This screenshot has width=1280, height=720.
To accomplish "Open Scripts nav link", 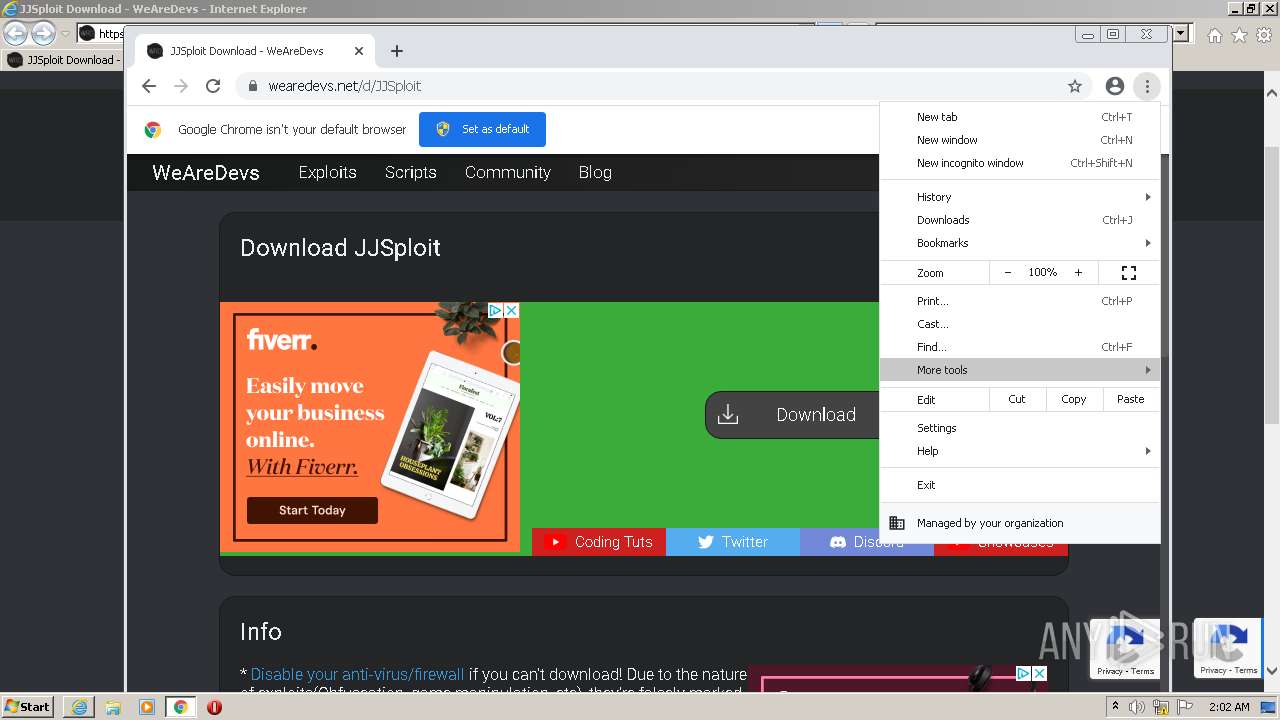I will pyautogui.click(x=411, y=172).
